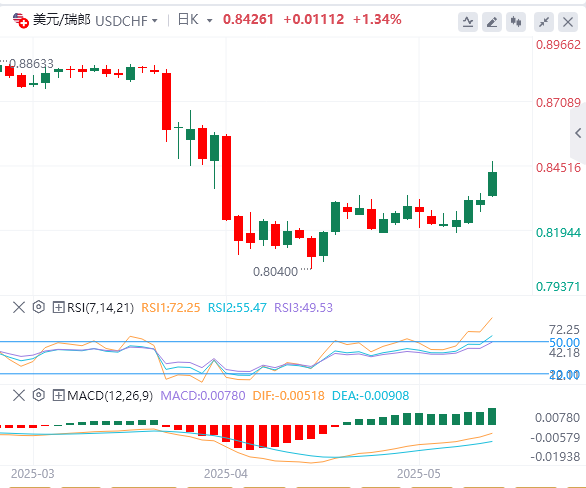The image size is (586, 488).
Task: Open the indicator line chart tool icon
Action: click(468, 22)
